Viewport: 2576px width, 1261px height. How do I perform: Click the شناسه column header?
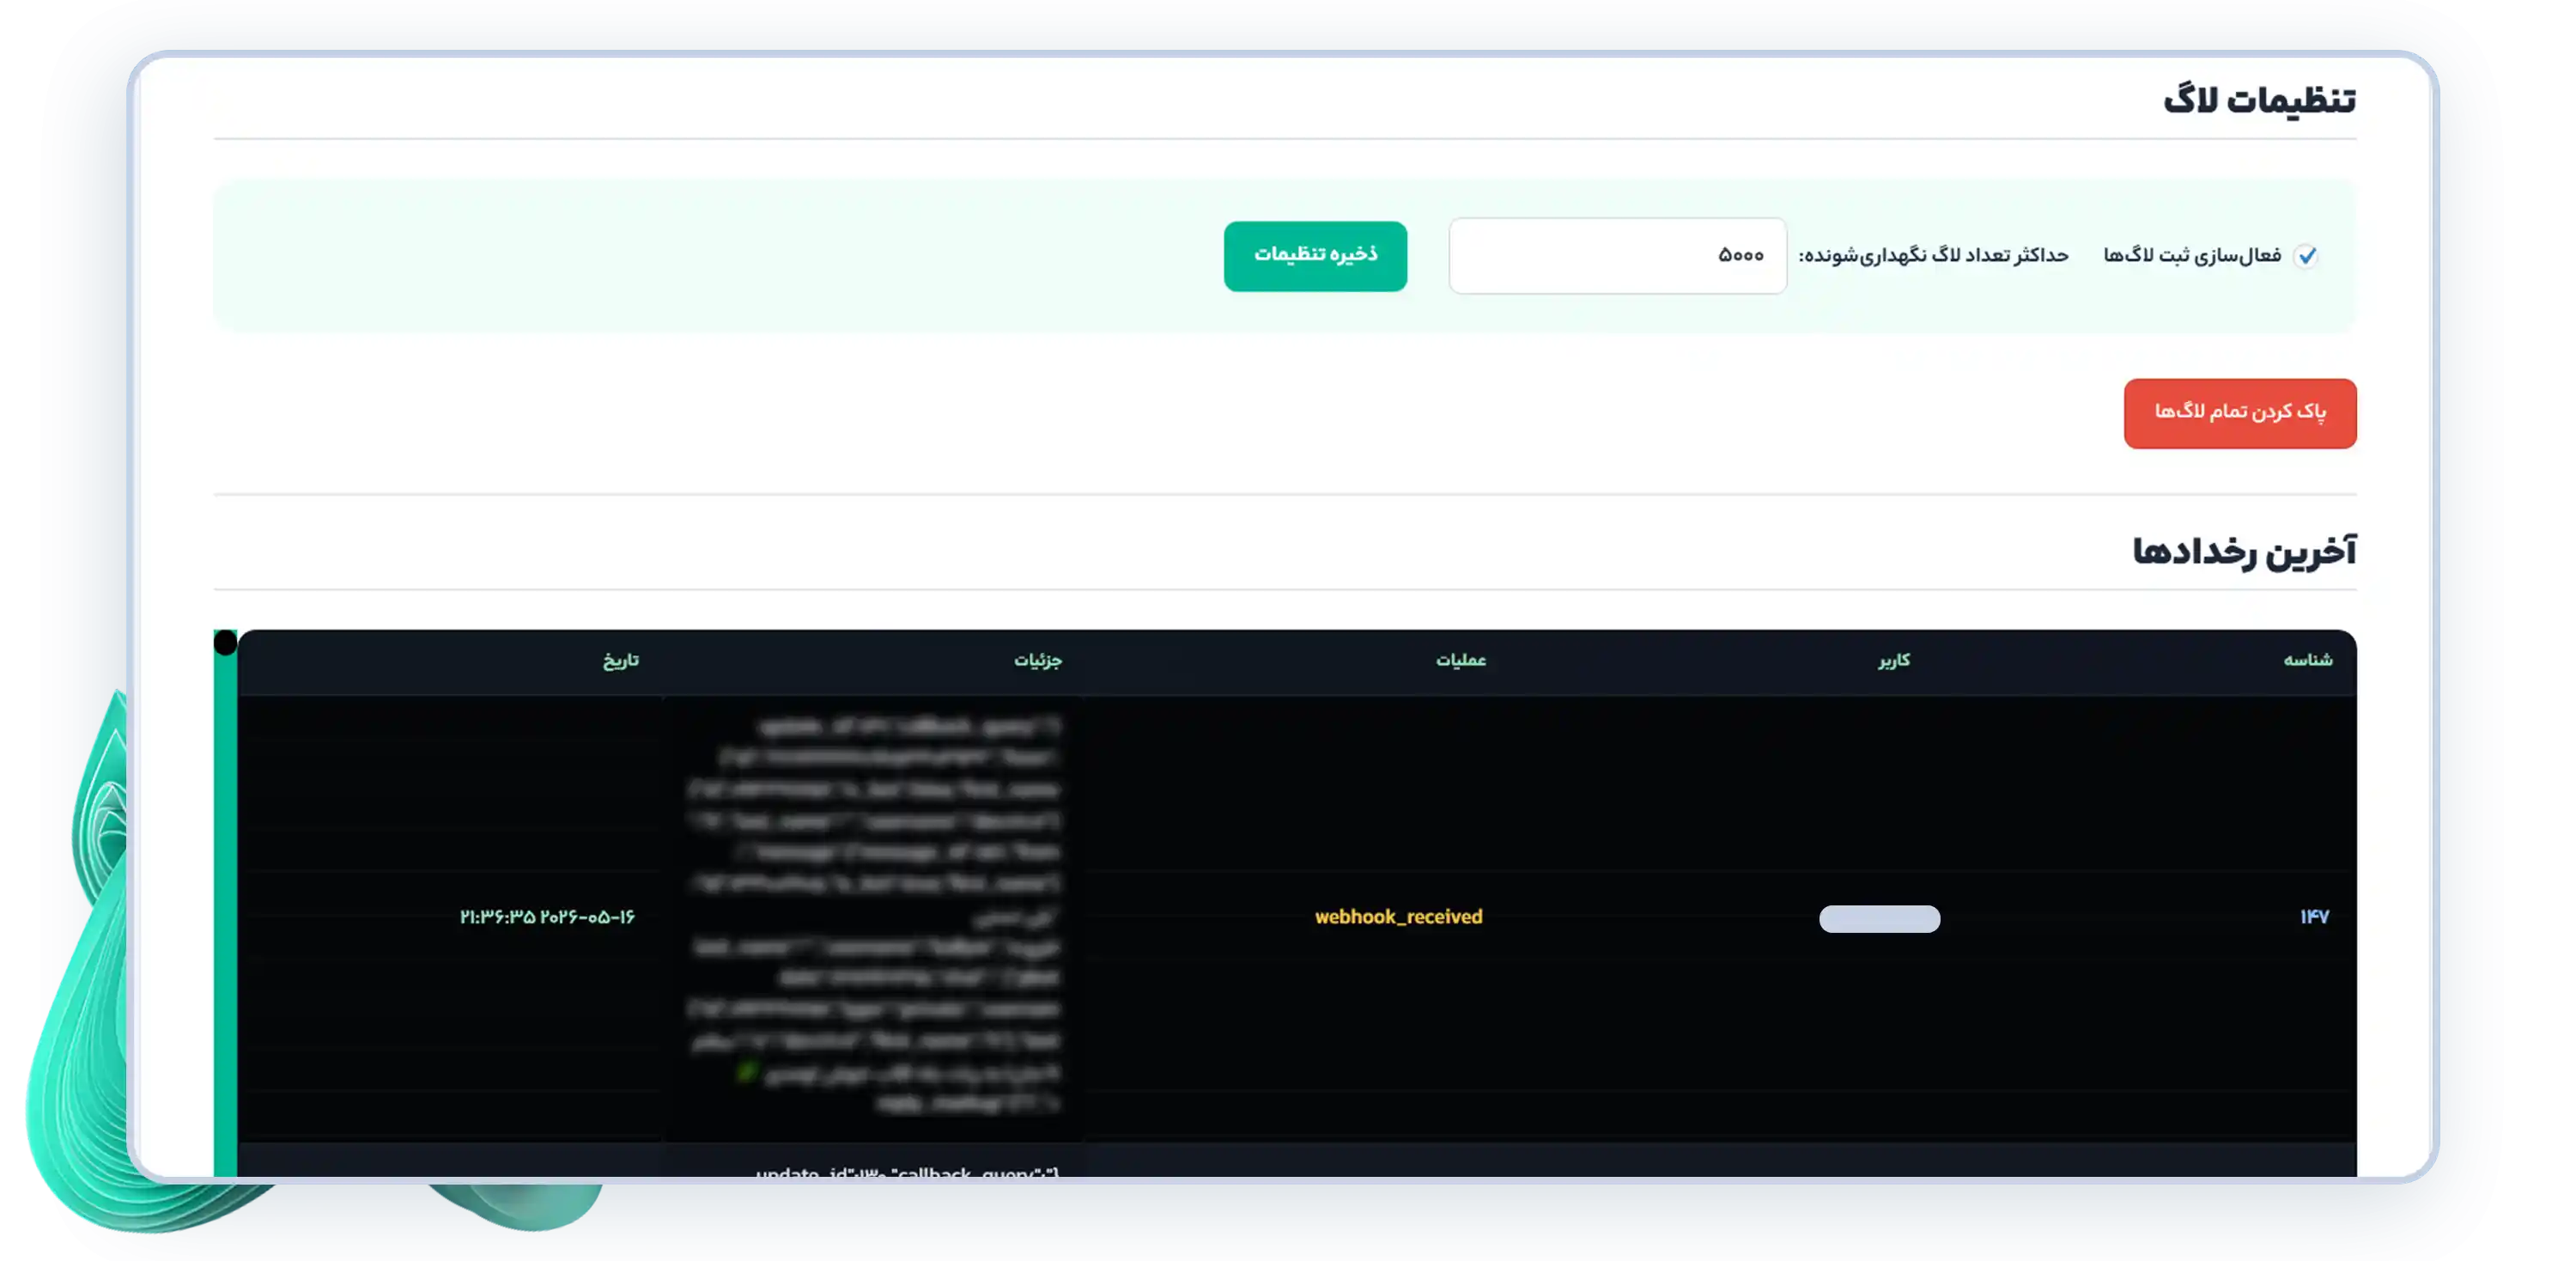[x=2307, y=660]
